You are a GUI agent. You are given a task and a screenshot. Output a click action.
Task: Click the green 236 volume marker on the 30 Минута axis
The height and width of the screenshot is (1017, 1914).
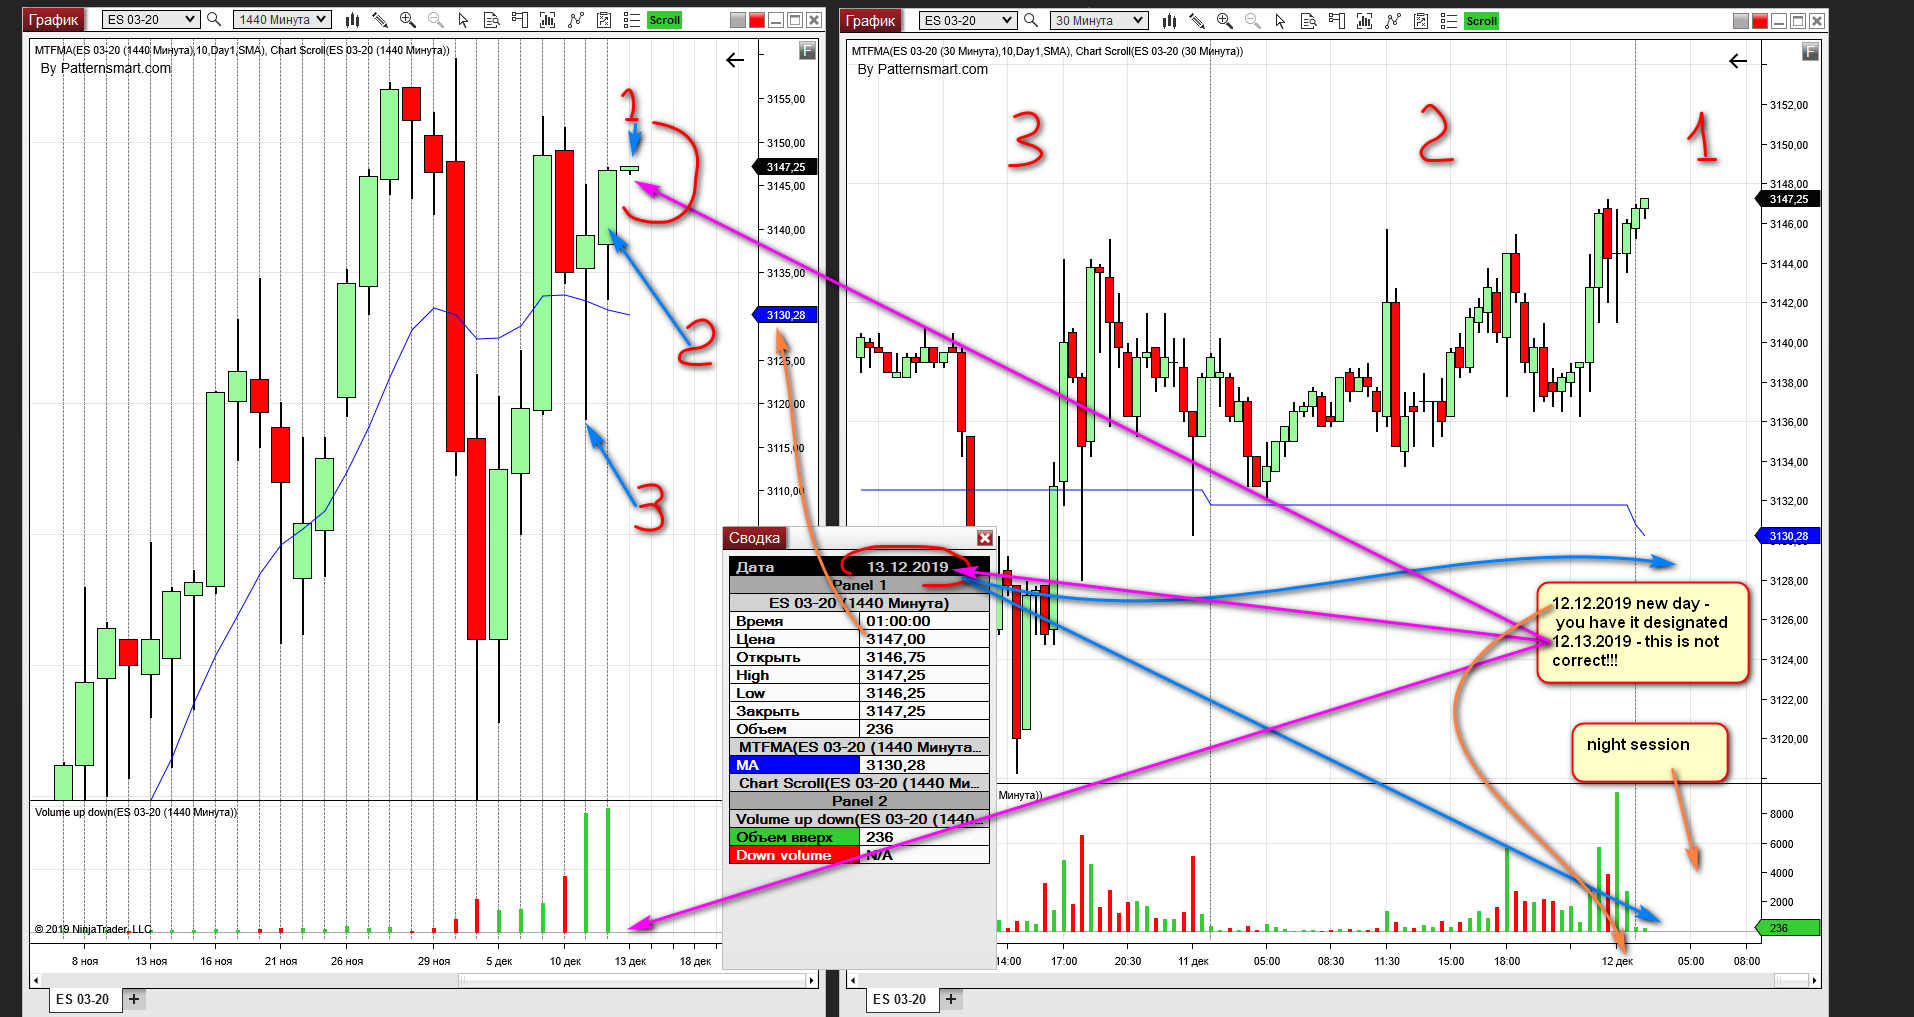1789,928
